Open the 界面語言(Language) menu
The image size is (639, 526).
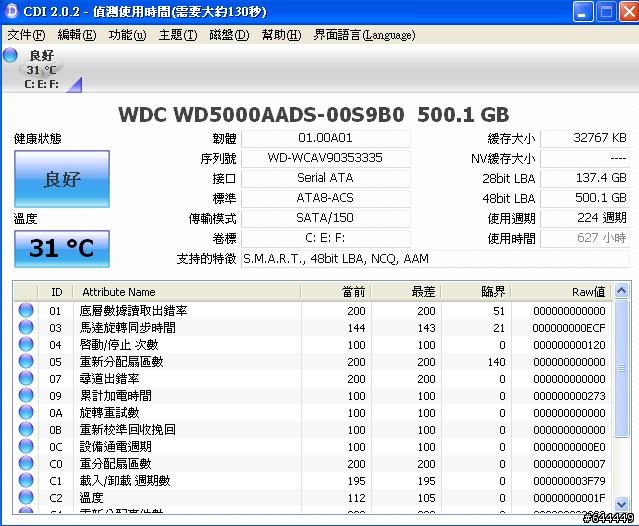point(364,35)
